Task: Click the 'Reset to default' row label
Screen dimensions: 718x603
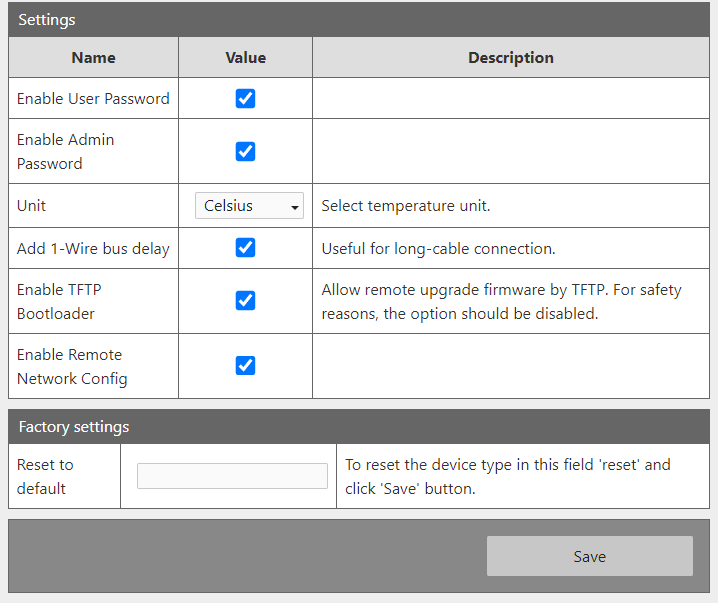Action: pyautogui.click(x=45, y=476)
